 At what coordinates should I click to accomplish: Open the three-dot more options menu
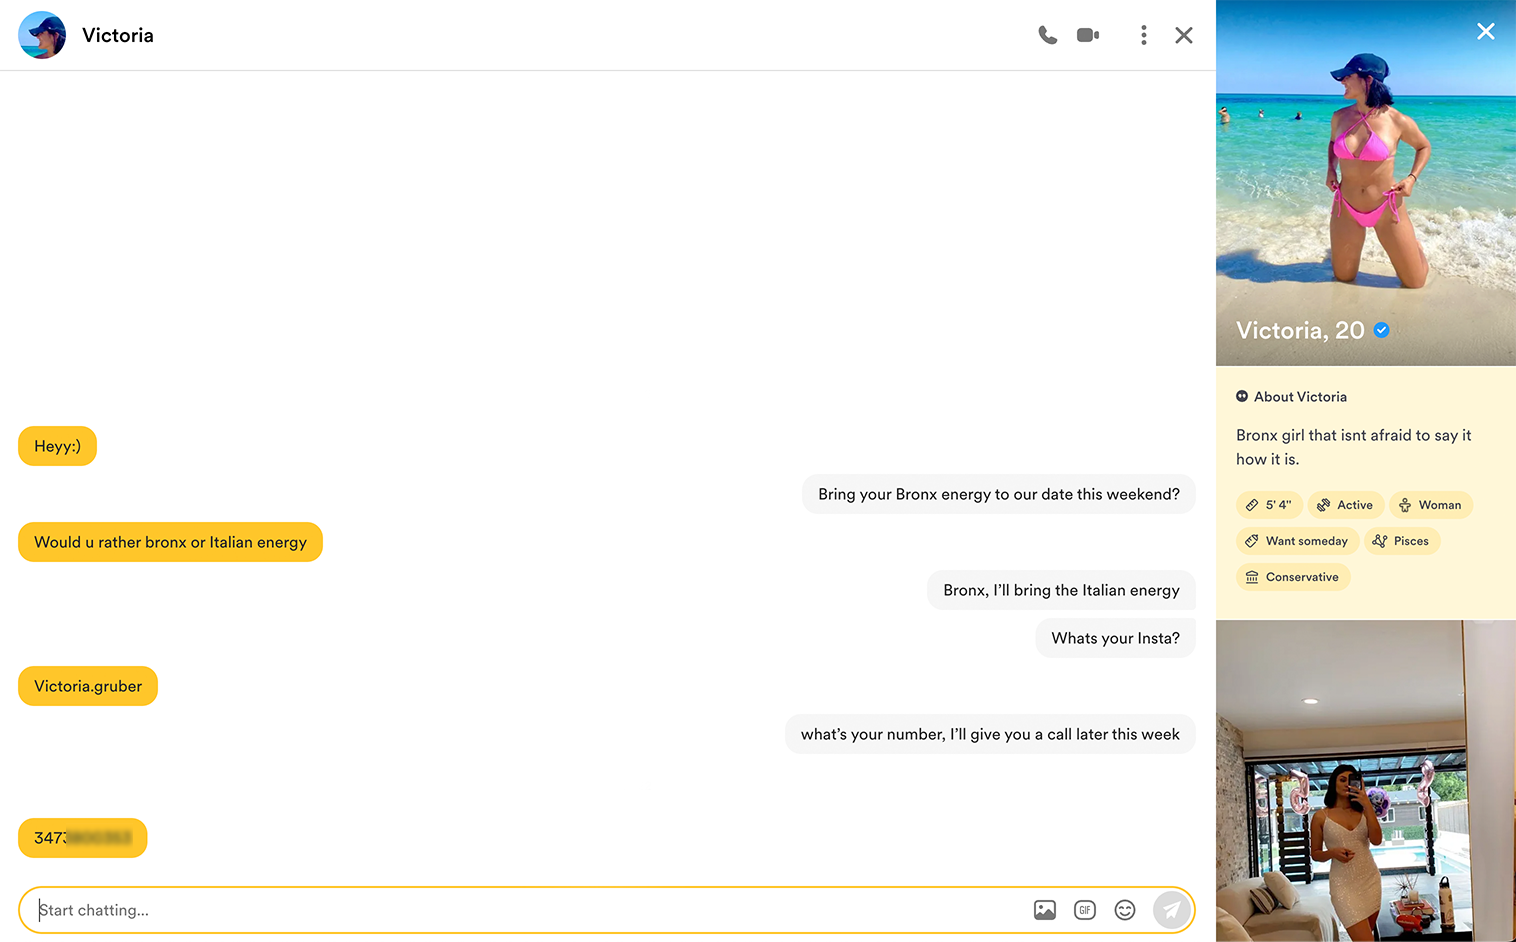point(1144,35)
